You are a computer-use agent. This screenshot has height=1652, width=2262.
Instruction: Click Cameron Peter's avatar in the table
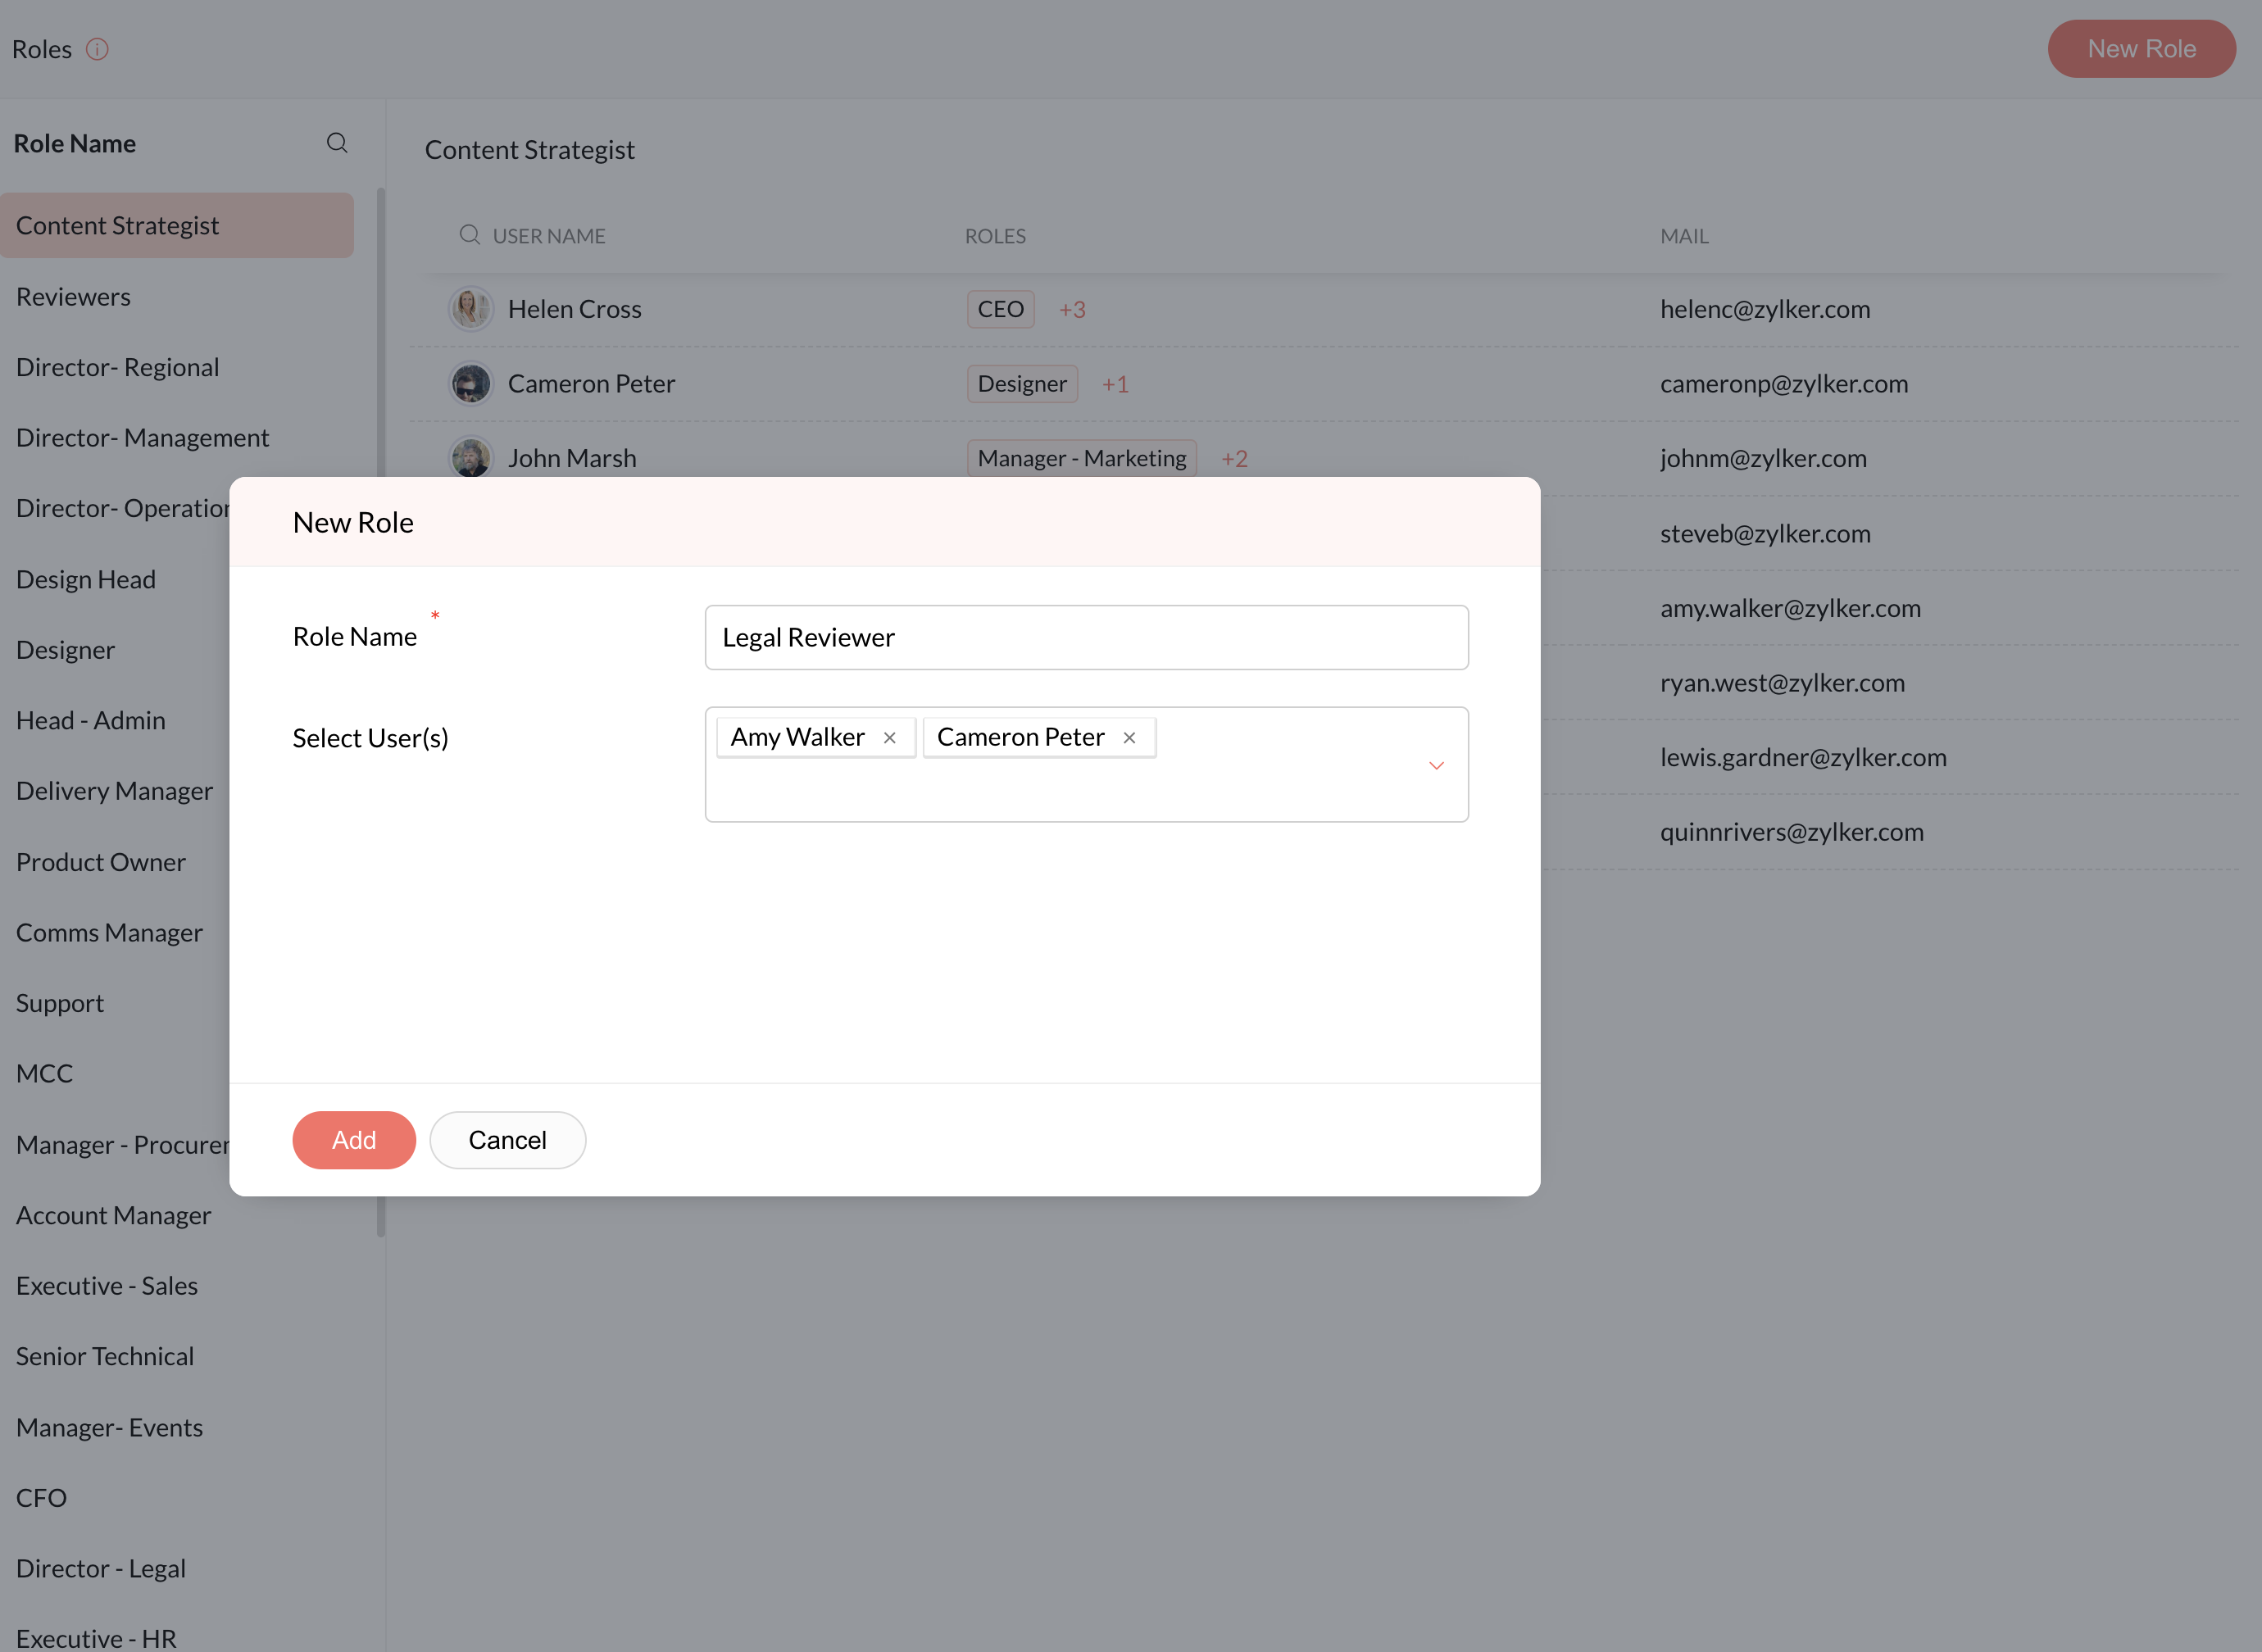(x=470, y=384)
